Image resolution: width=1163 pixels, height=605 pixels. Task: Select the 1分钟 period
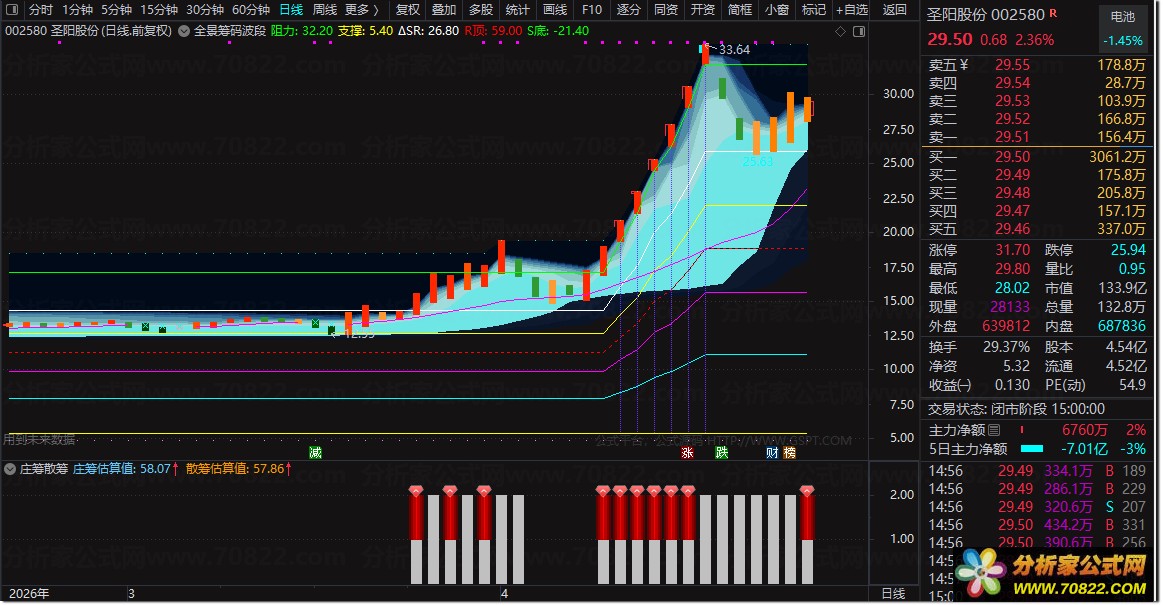click(77, 10)
